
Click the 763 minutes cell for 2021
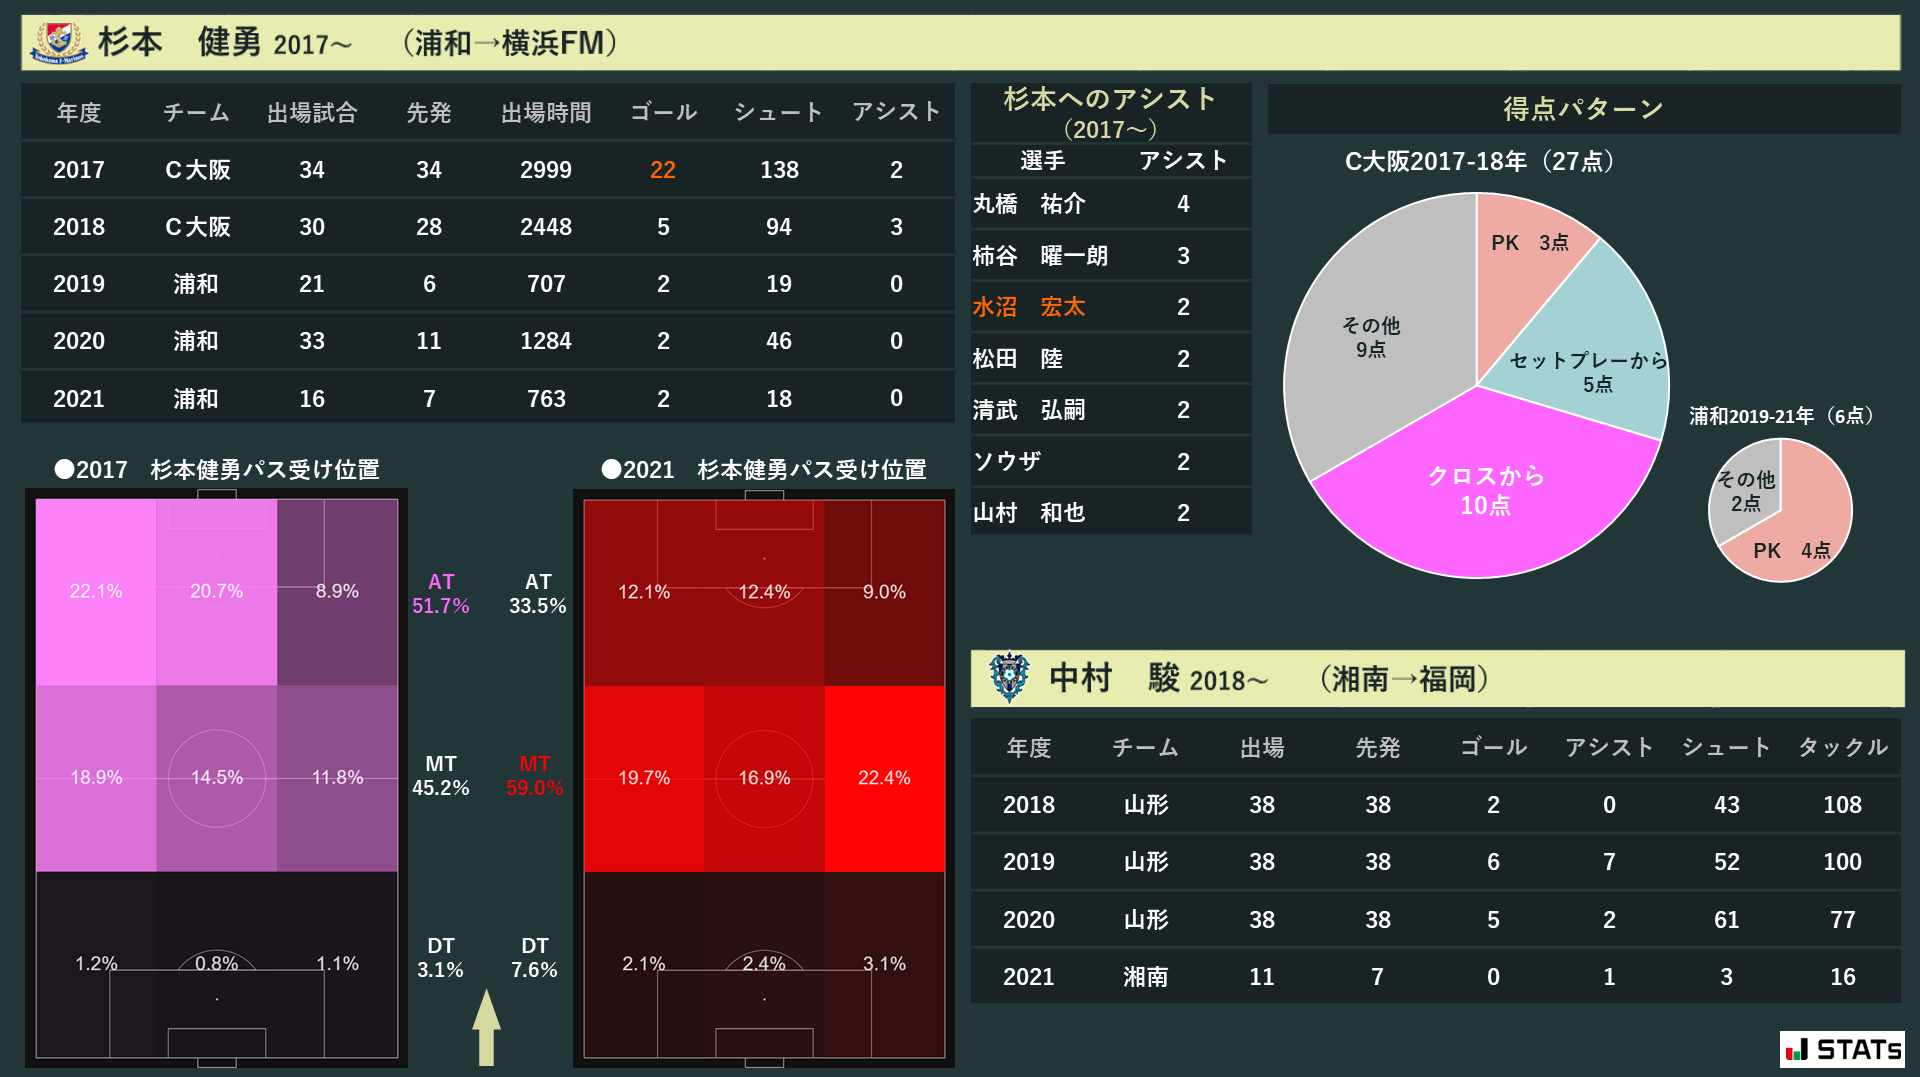(546, 399)
